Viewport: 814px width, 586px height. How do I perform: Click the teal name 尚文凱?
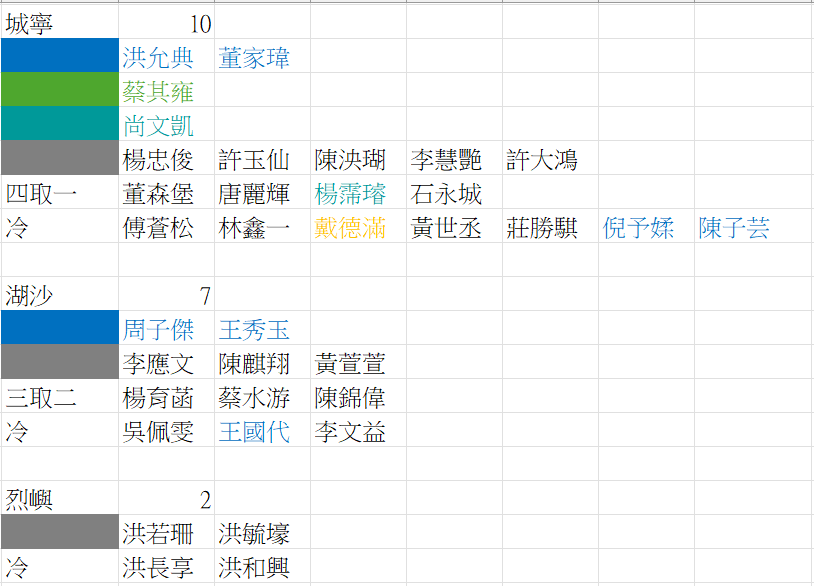[x=167, y=124]
